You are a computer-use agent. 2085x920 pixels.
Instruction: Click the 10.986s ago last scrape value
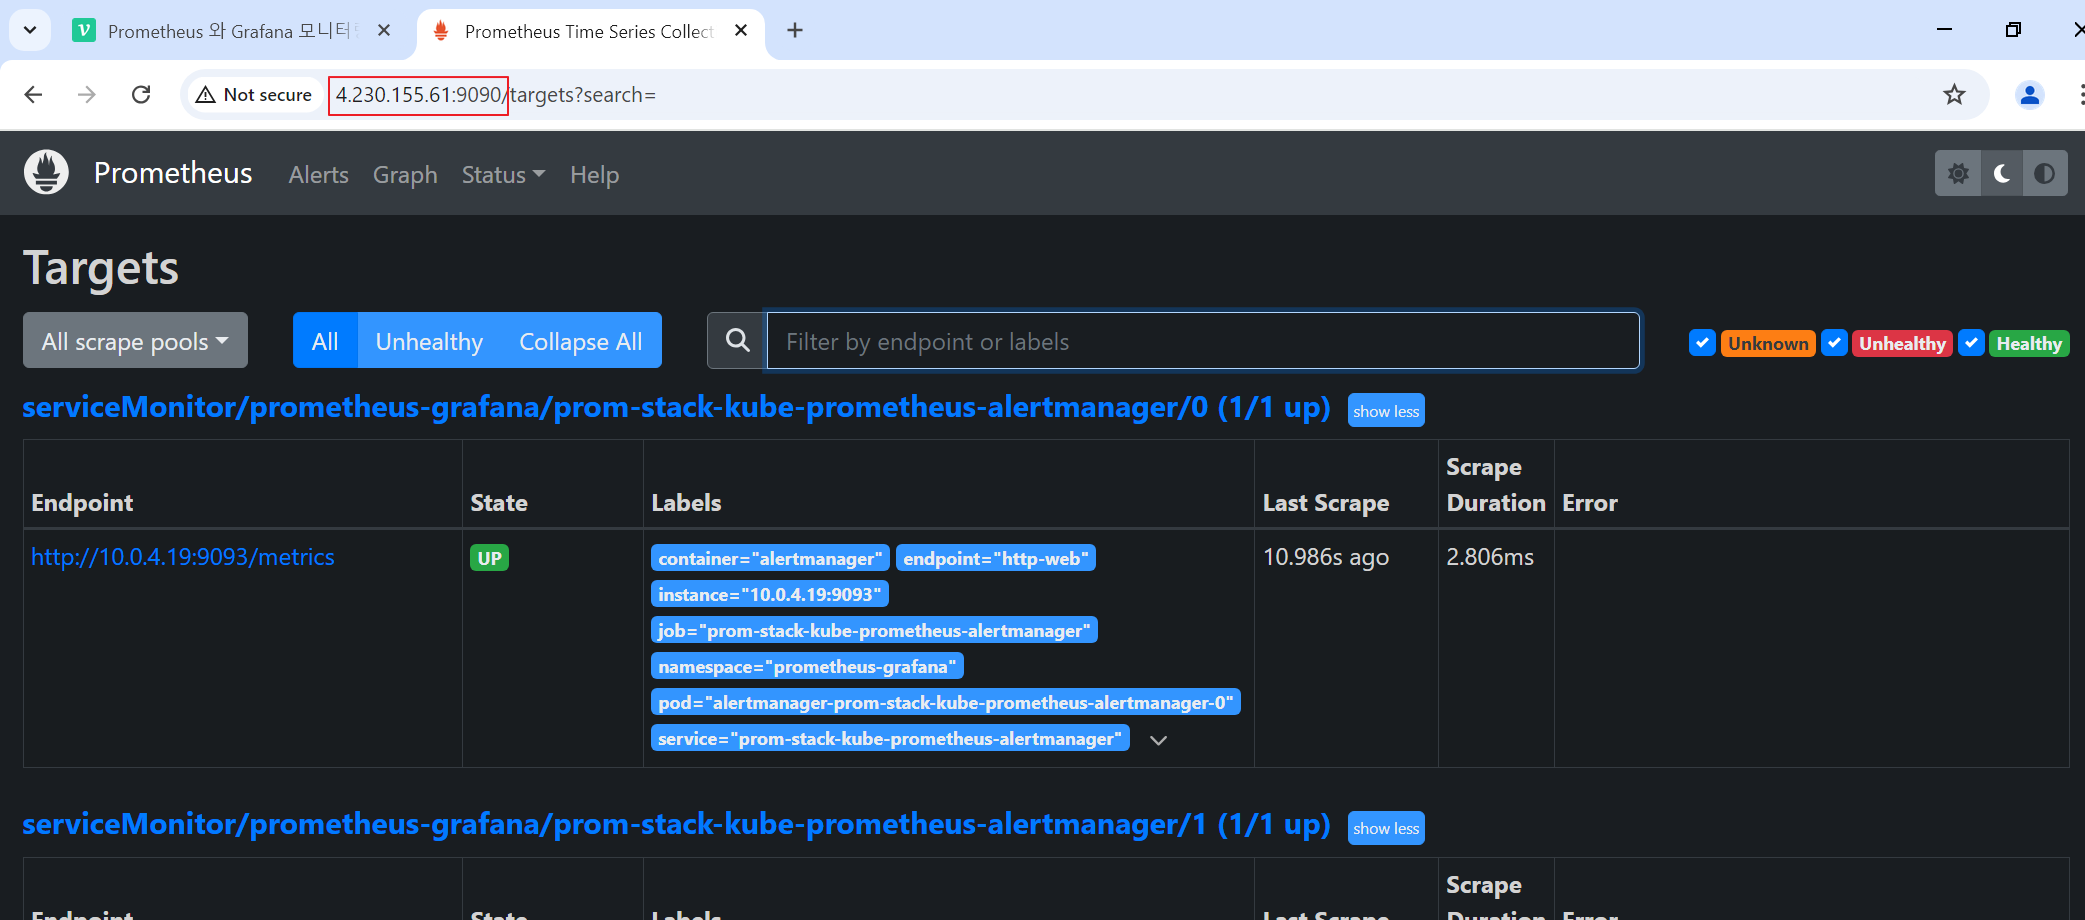[x=1326, y=557]
